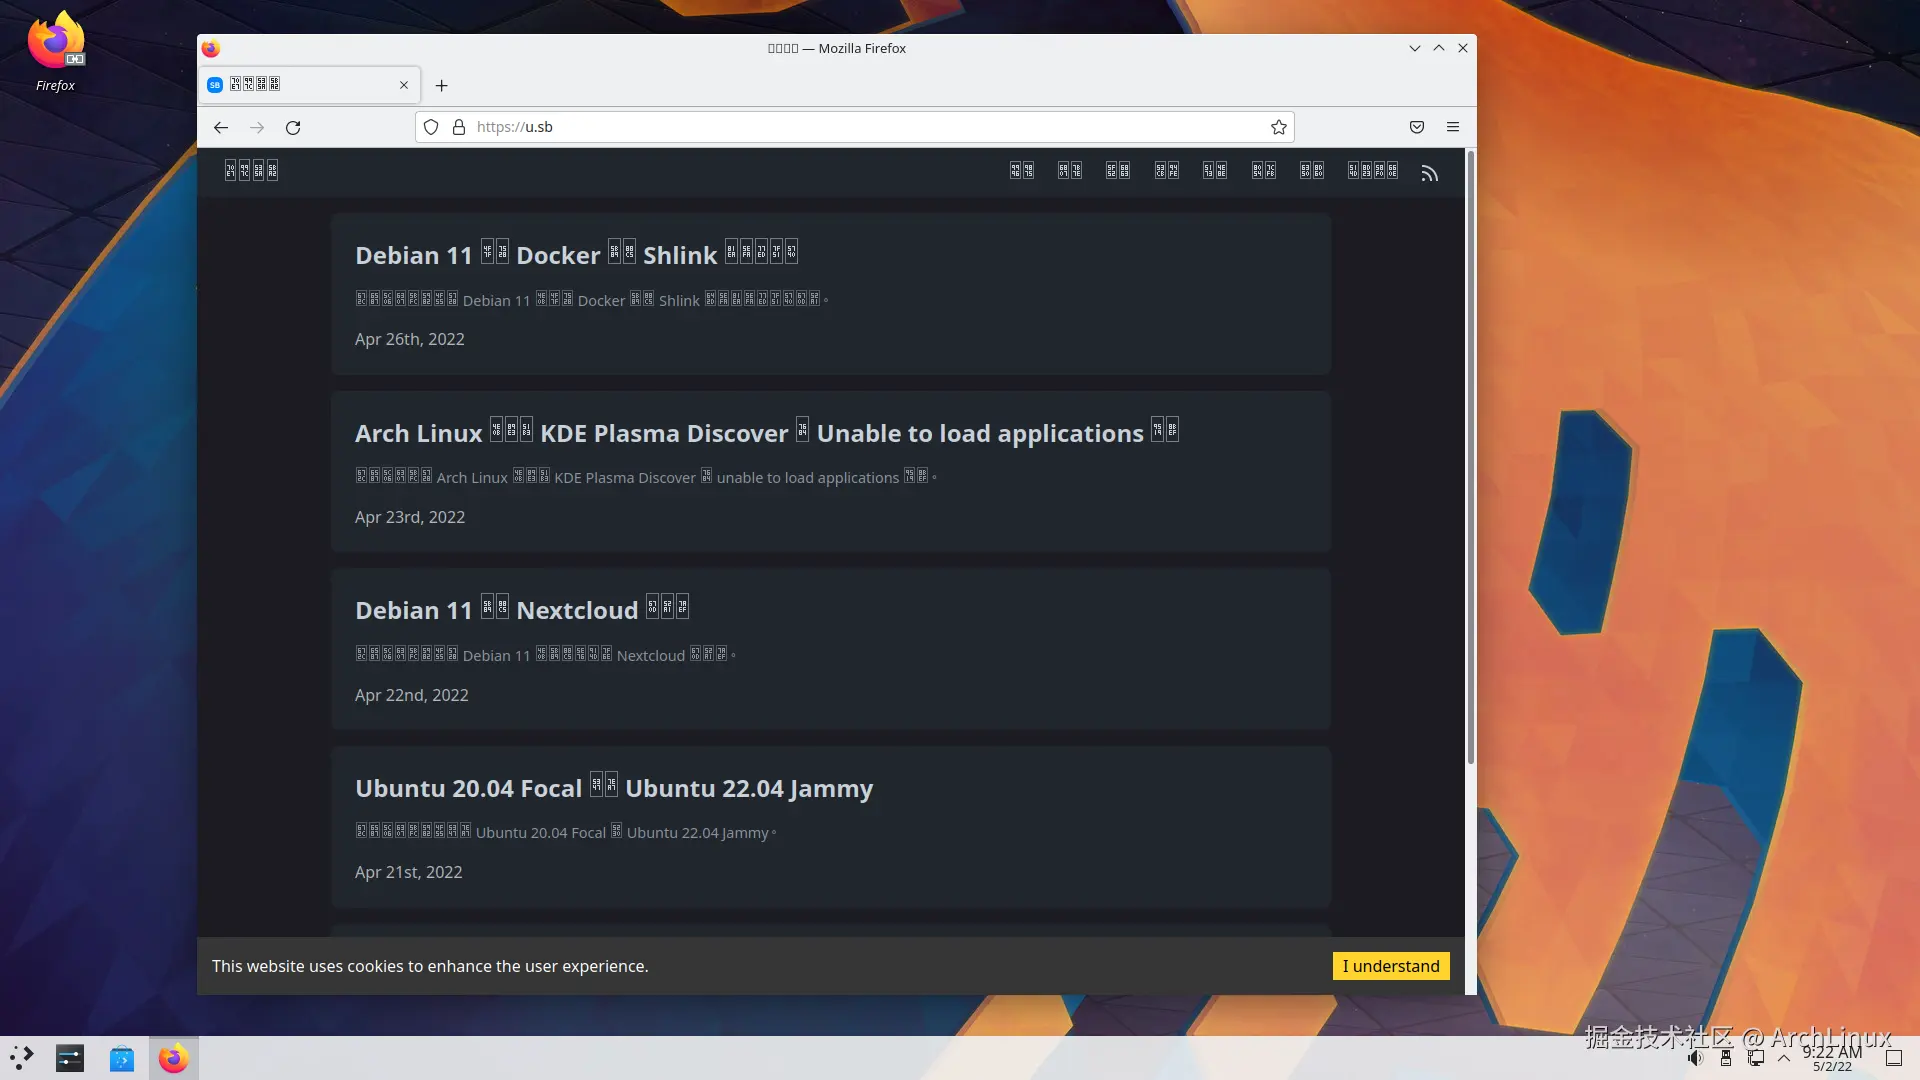Screen dimensions: 1920x1080
Task: Click the tracking protection shield icon
Action: tap(431, 127)
